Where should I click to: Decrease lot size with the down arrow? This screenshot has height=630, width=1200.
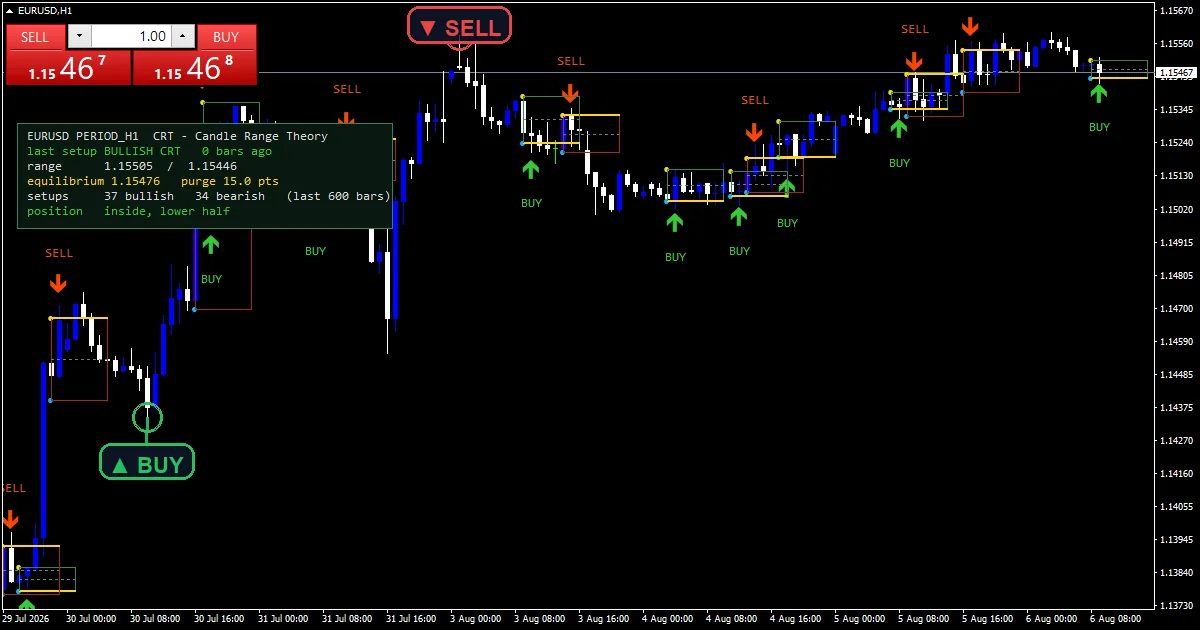click(79, 37)
